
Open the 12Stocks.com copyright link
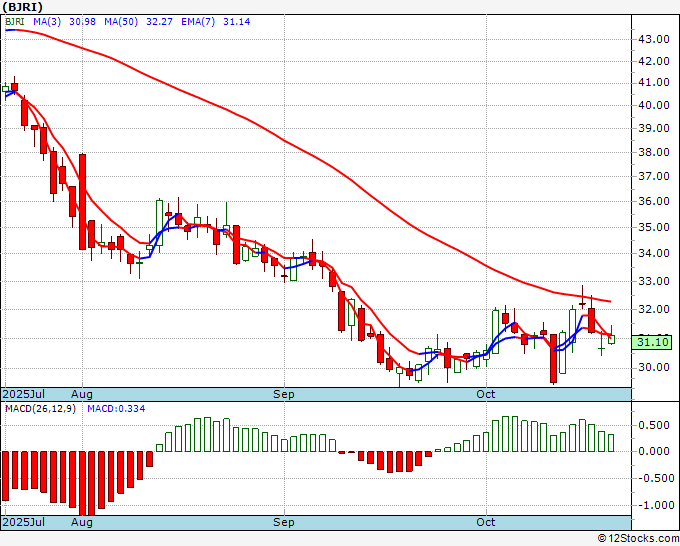point(638,539)
